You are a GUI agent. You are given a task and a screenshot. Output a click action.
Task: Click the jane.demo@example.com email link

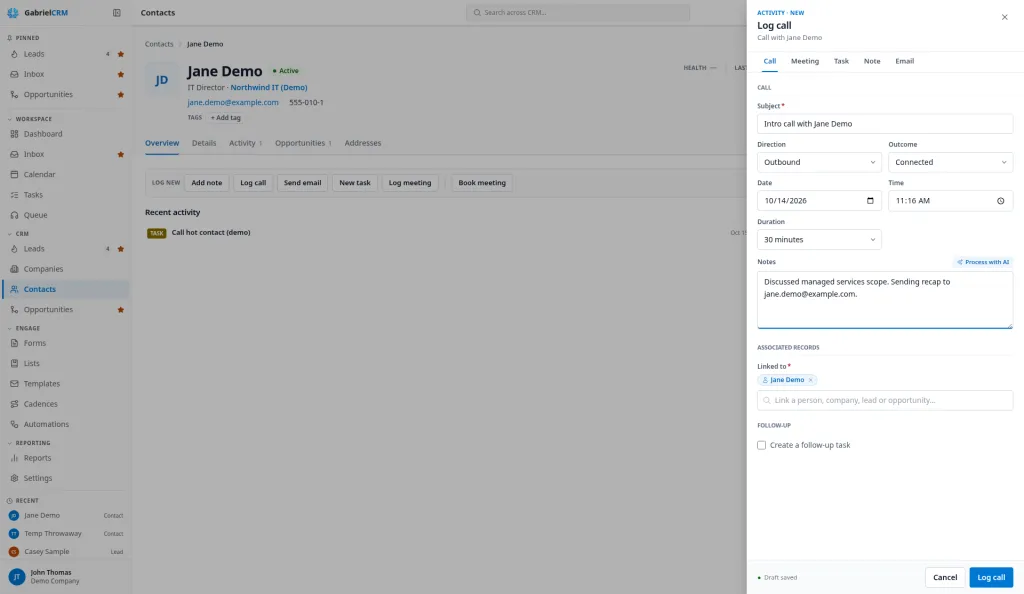click(232, 102)
